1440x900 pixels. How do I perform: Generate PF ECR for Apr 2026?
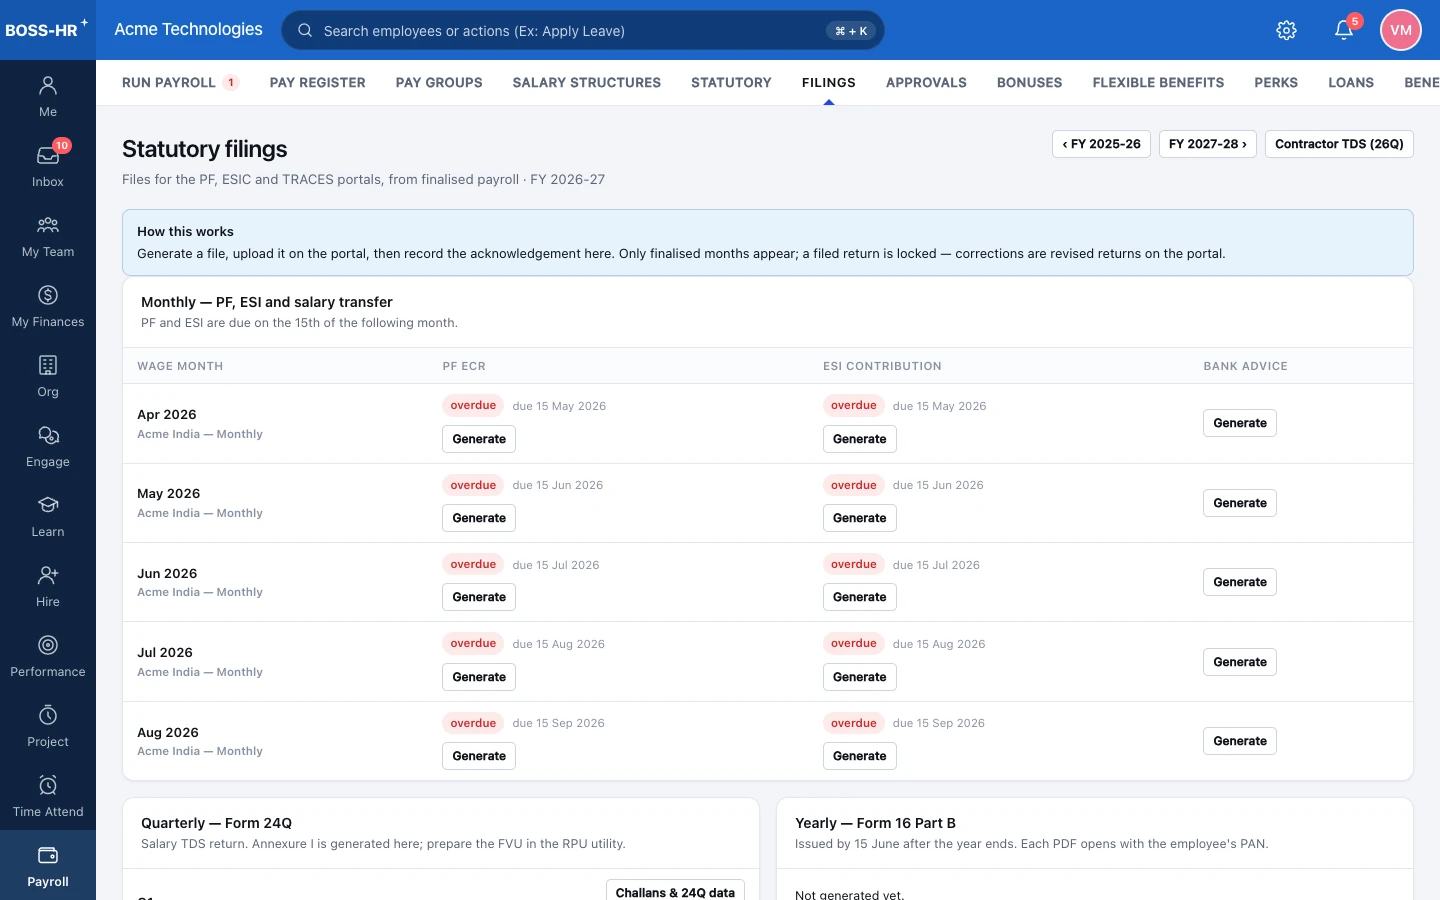pyautogui.click(x=479, y=439)
